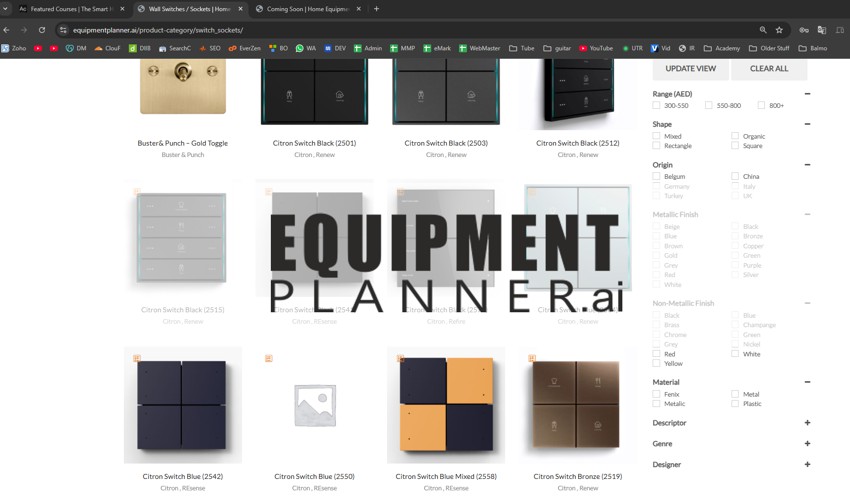The height and width of the screenshot is (501, 850).
Task: Open the Academy bookmarks folder
Action: pyautogui.click(x=722, y=48)
